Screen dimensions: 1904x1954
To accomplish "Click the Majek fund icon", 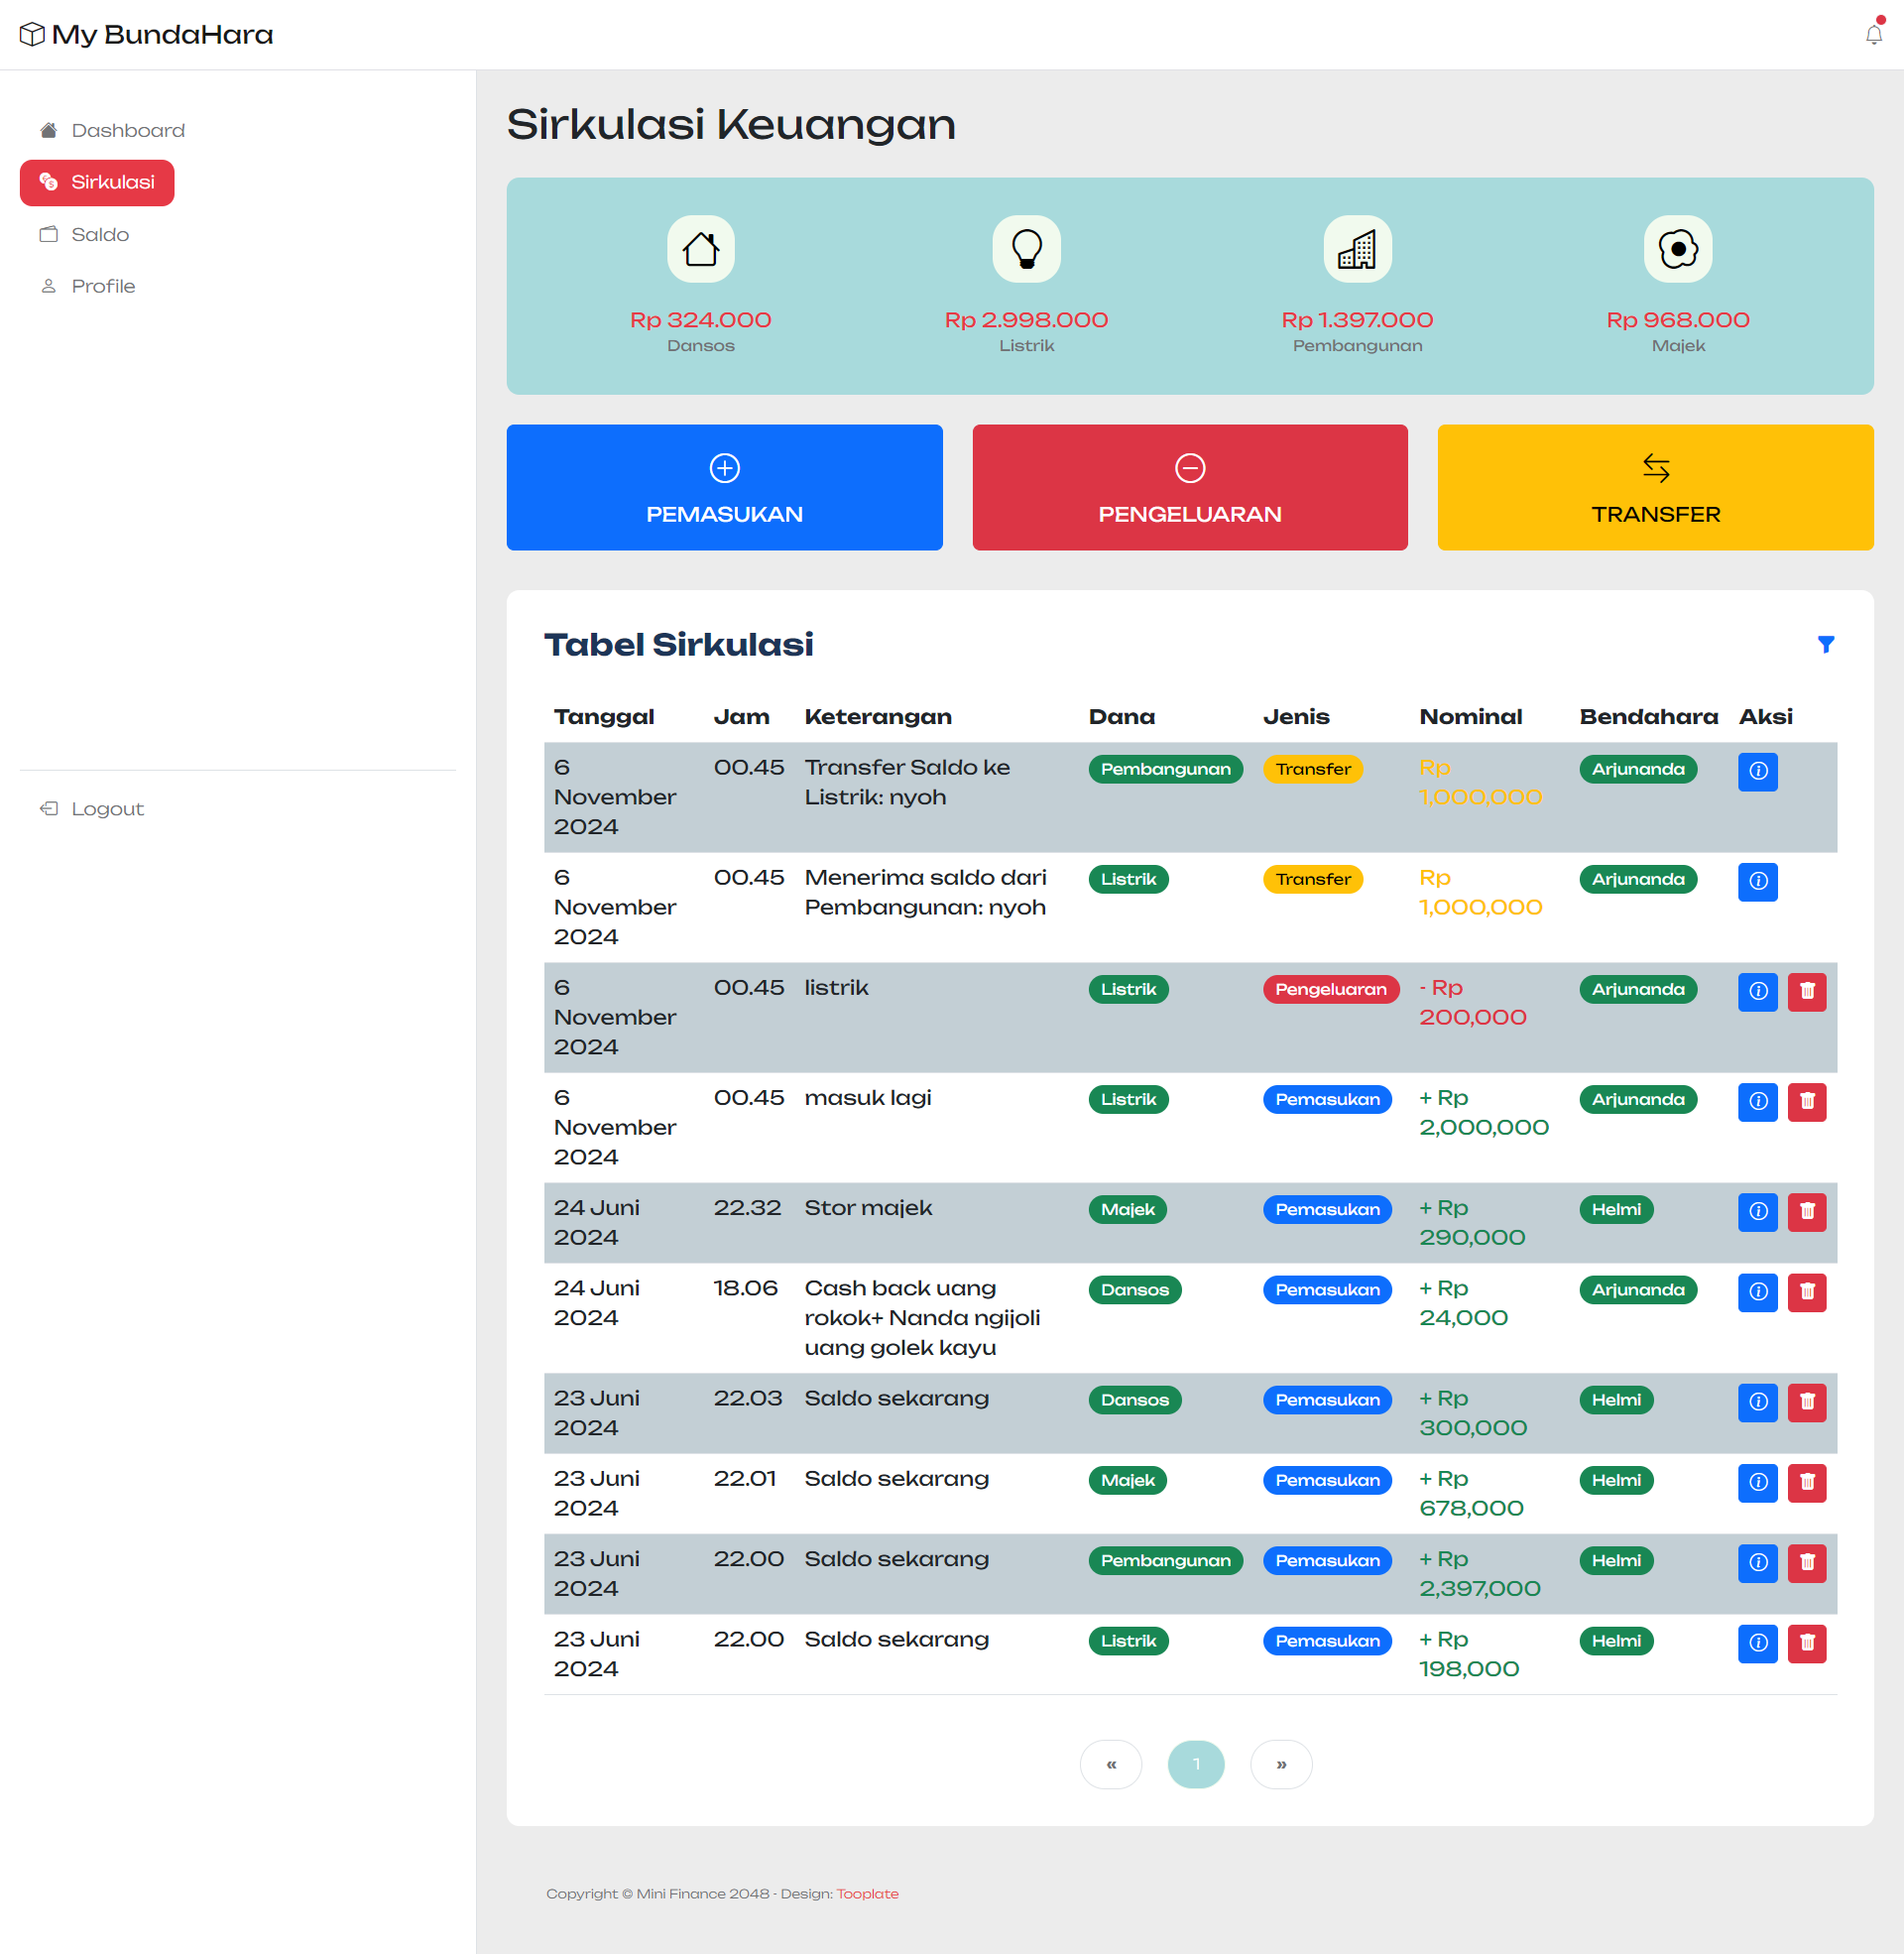I will 1677,249.
